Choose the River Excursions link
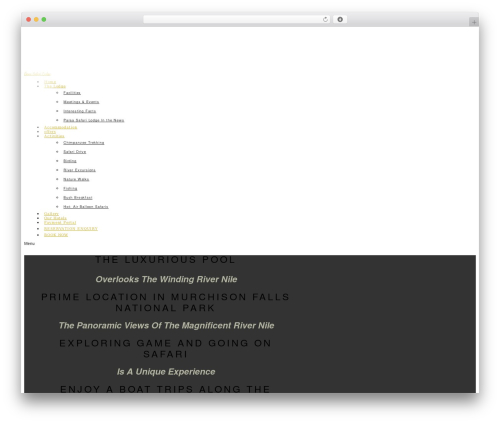This screenshot has height=423, width=500. pos(79,170)
